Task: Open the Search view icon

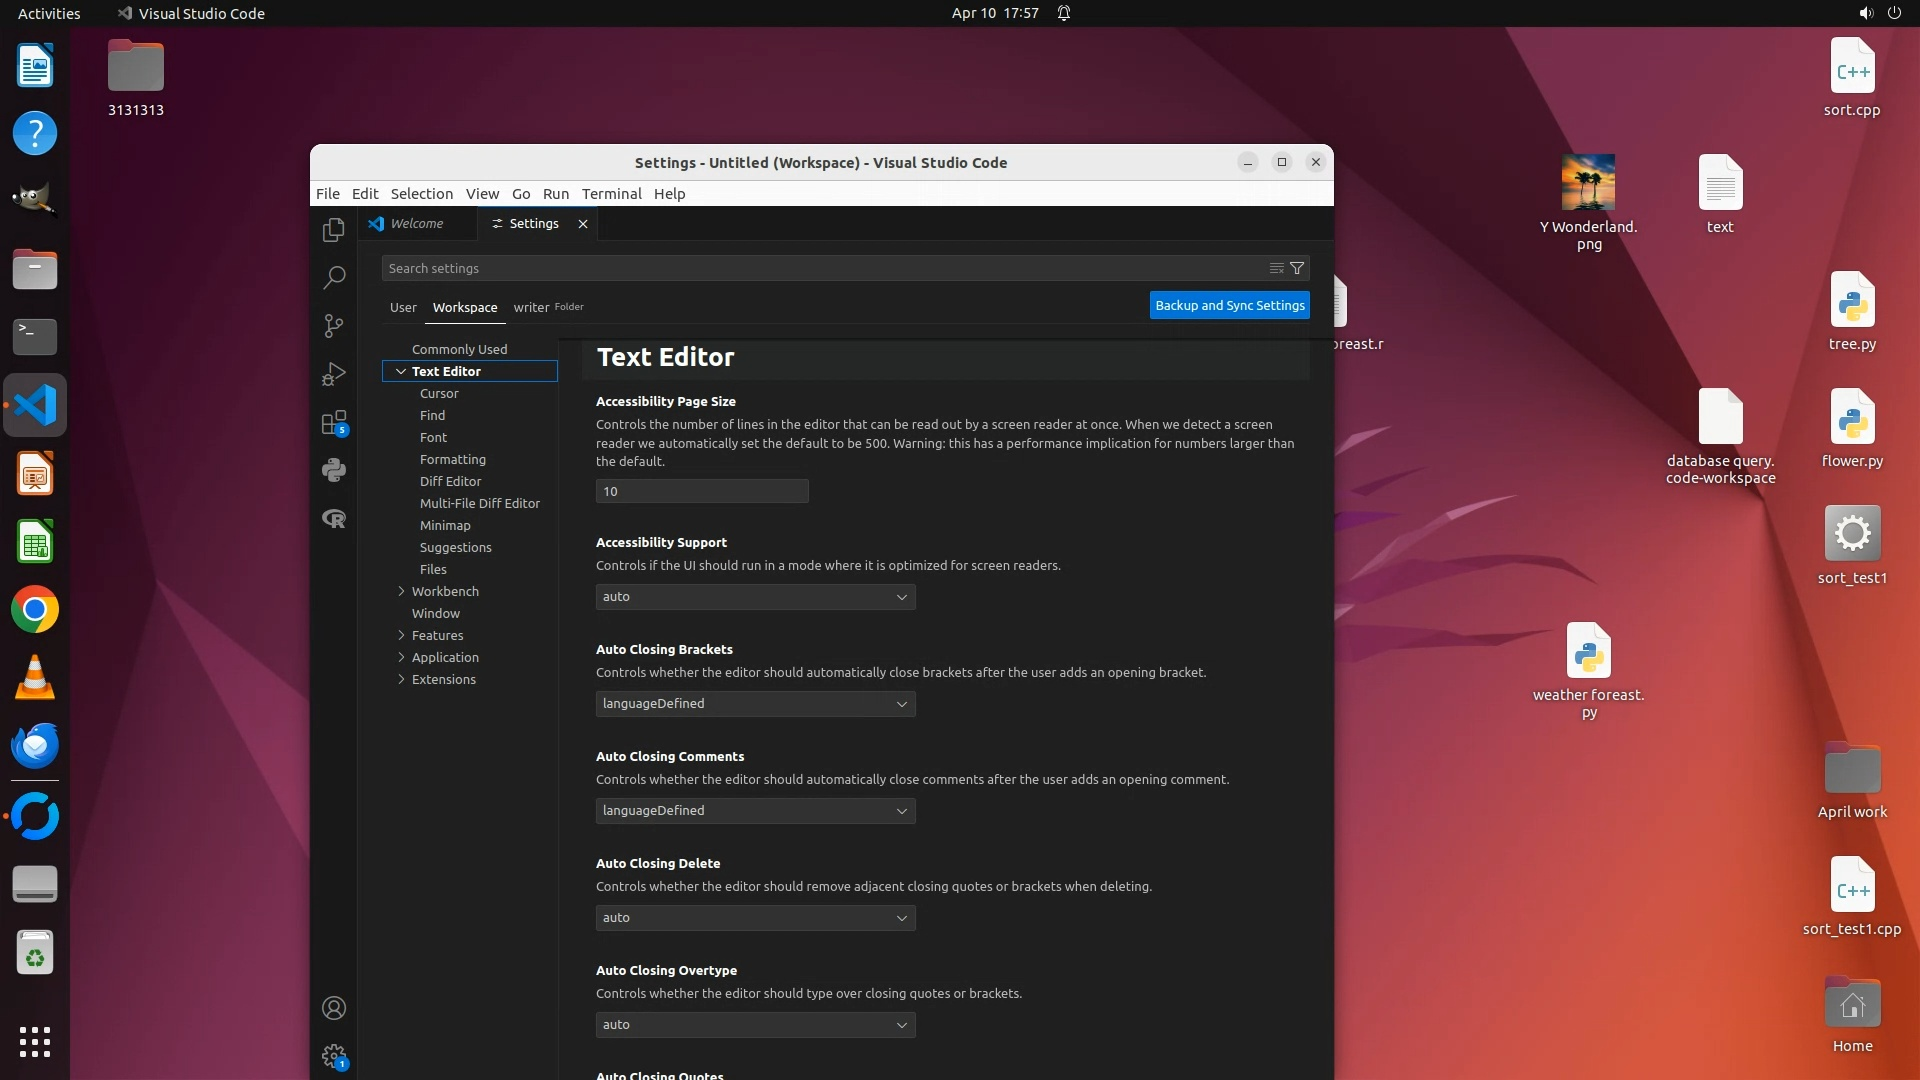Action: pyautogui.click(x=334, y=277)
